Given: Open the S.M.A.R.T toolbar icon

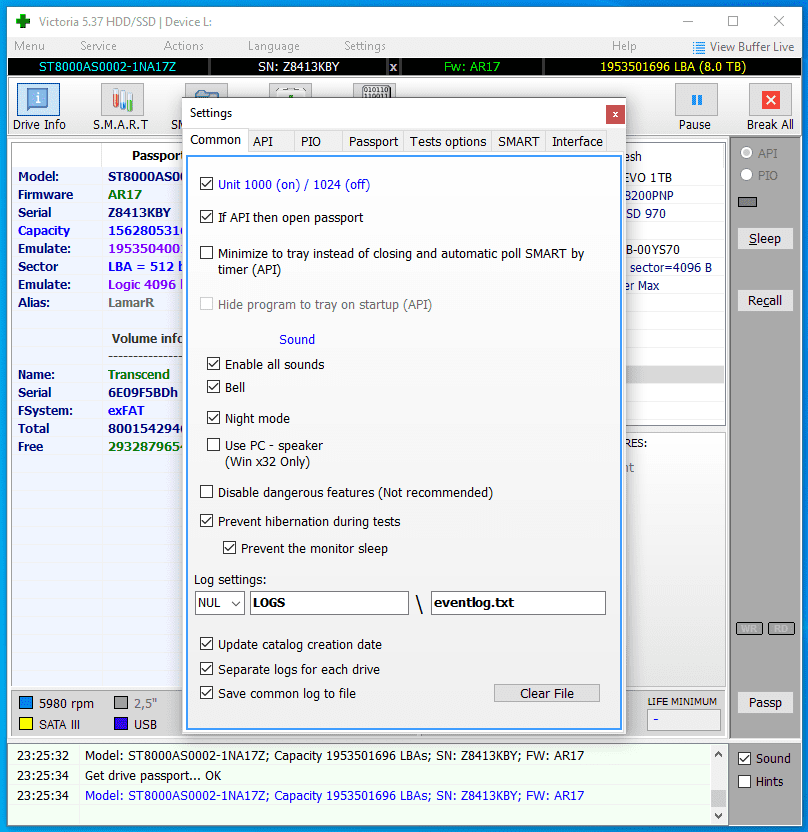Looking at the screenshot, I should tap(122, 100).
